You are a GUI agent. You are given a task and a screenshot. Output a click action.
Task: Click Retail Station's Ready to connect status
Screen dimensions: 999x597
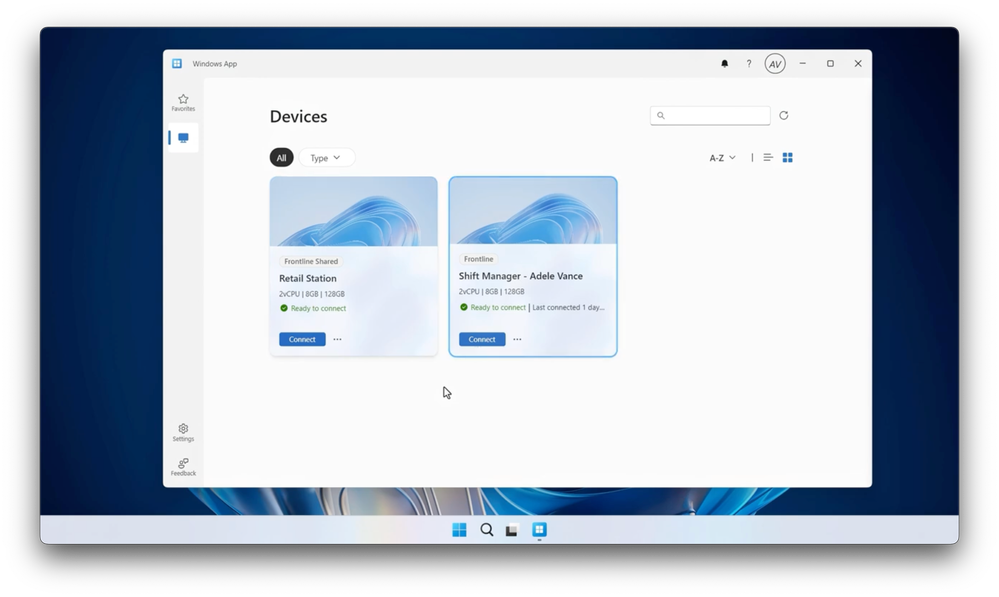pyautogui.click(x=313, y=308)
